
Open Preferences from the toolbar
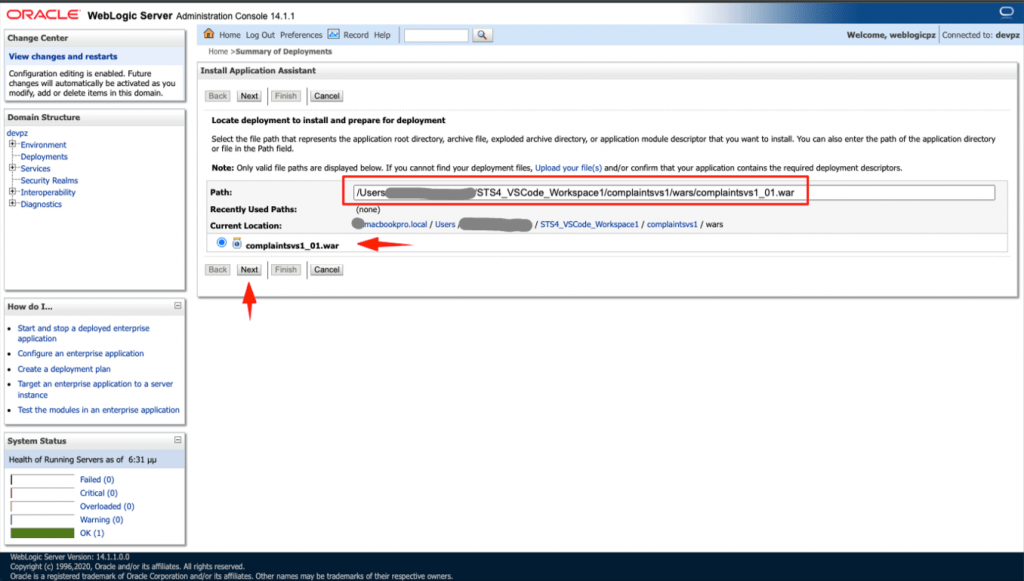(301, 35)
